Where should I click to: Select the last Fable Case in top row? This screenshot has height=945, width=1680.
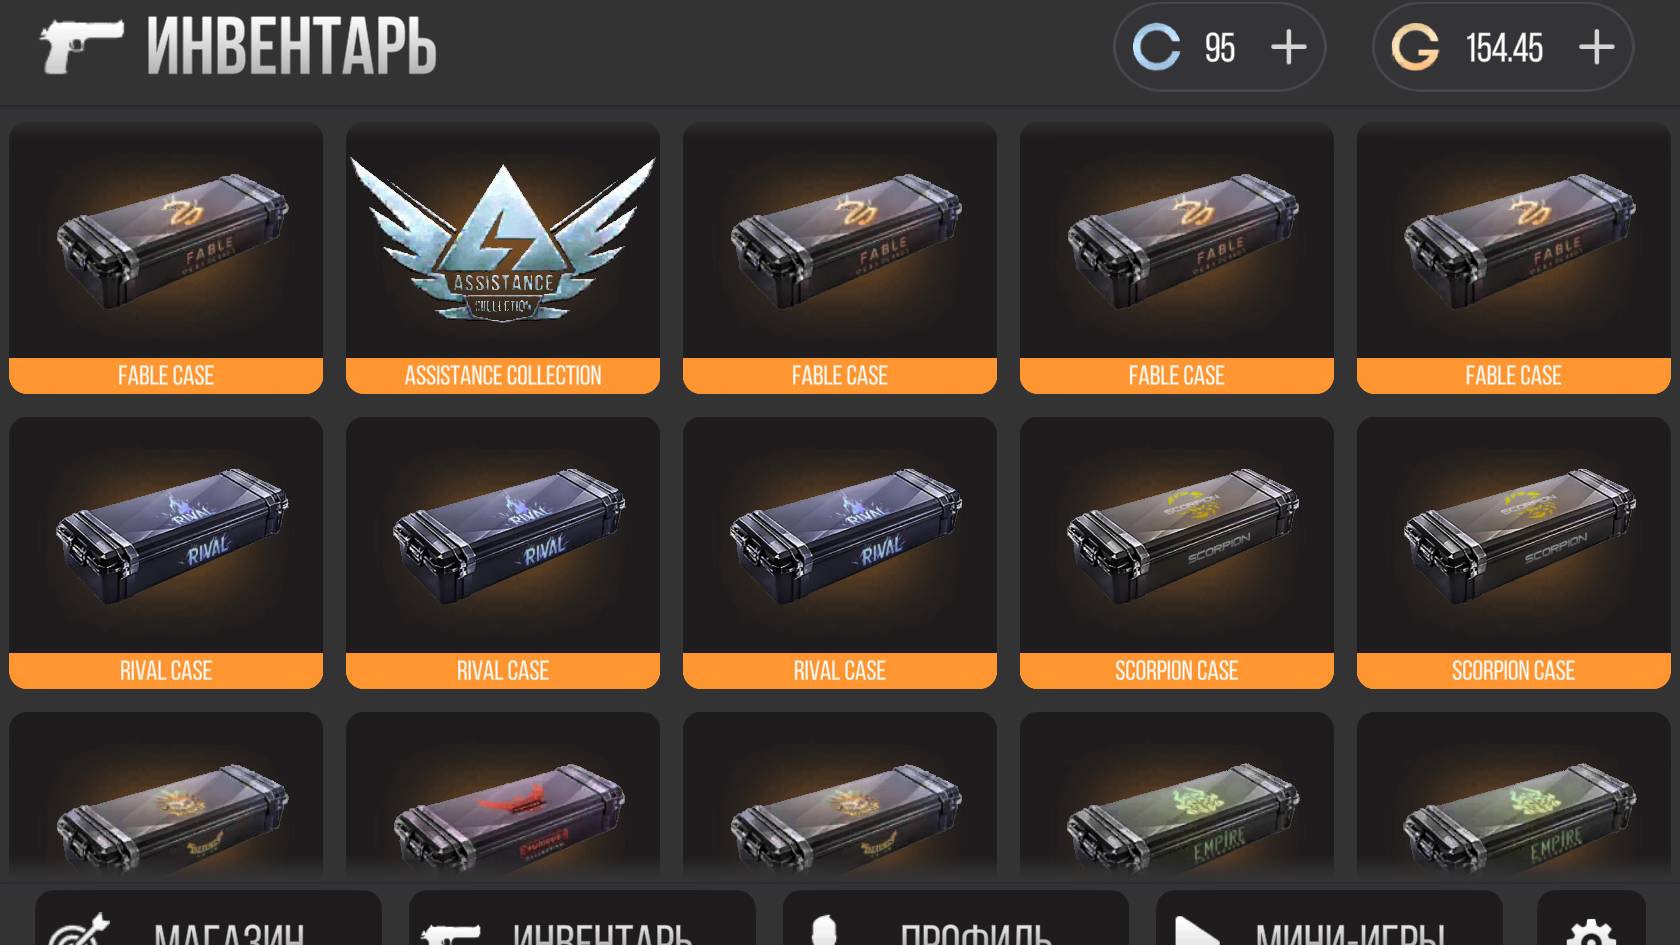pyautogui.click(x=1513, y=258)
